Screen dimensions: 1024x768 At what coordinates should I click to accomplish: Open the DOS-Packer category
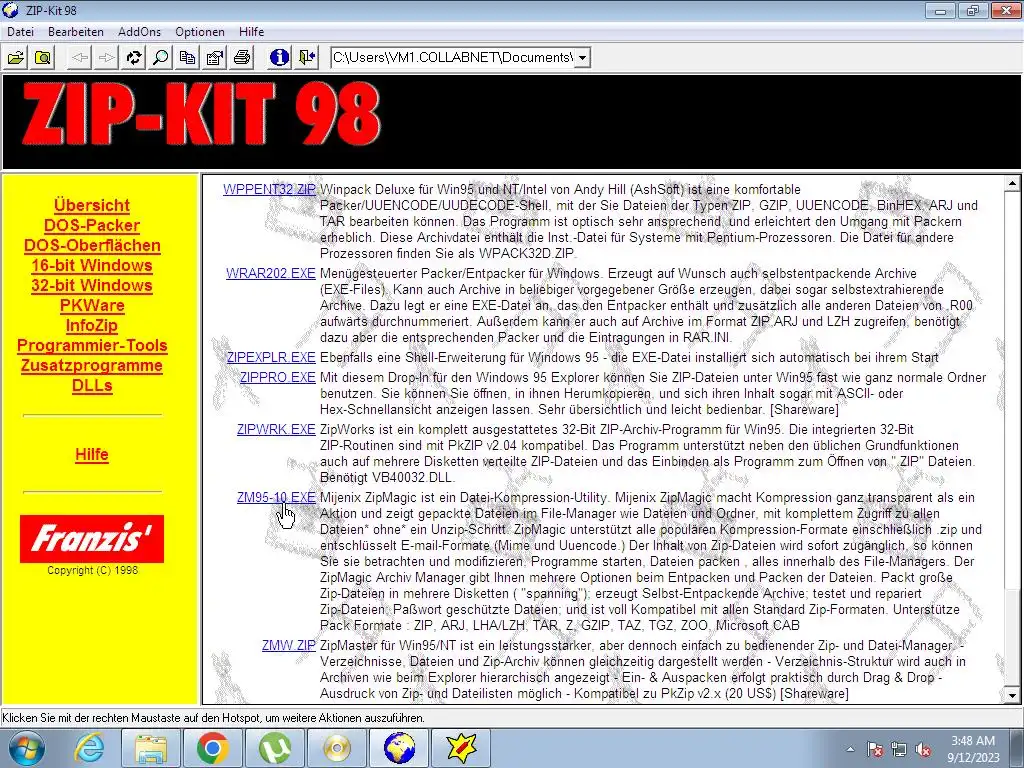tap(92, 225)
